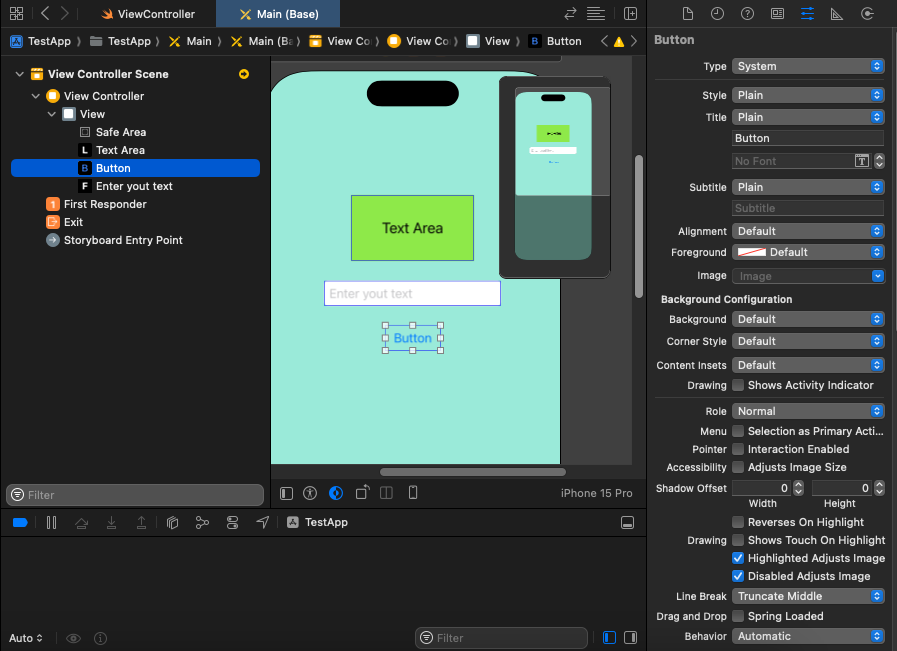The width and height of the screenshot is (897, 651).
Task: Select the Button on the canvas
Action: click(412, 339)
